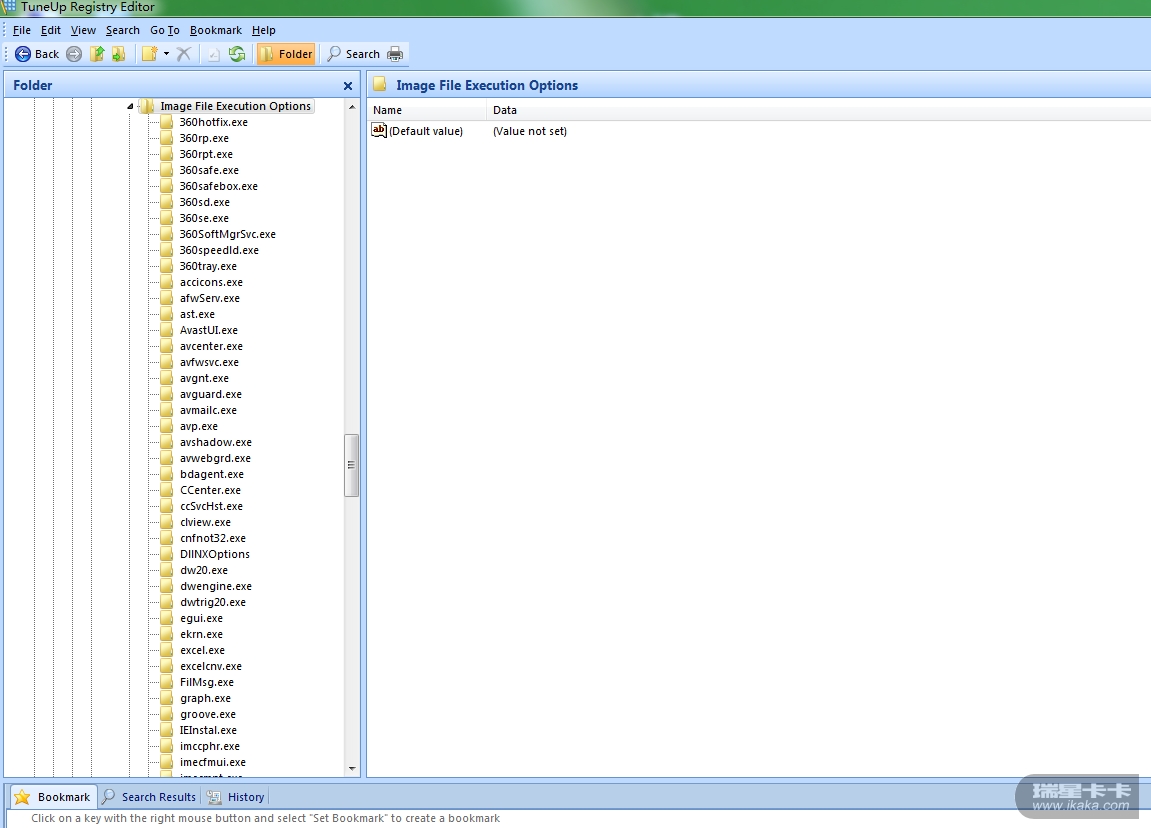
Task: Click the delete X icon in toolbar
Action: click(x=184, y=54)
